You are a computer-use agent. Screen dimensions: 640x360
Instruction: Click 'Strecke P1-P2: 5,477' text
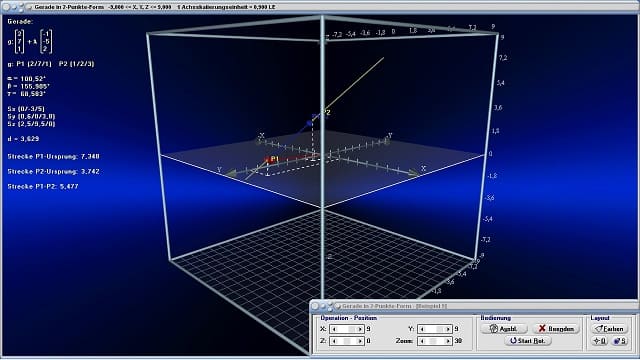click(x=43, y=186)
